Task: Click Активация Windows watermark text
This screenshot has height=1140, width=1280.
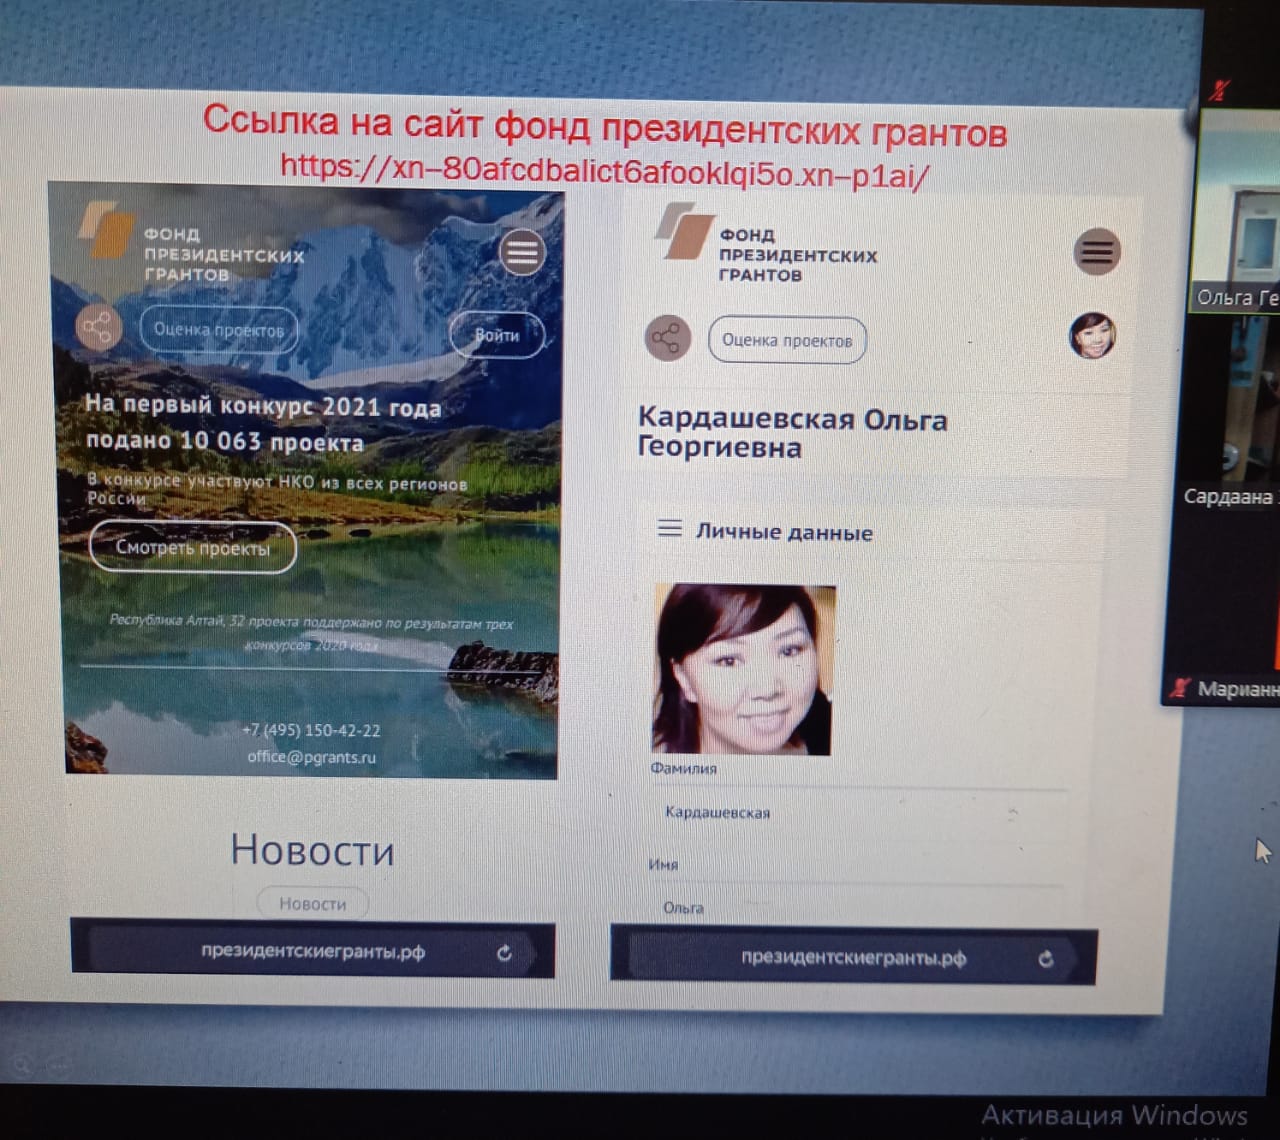Action: point(1114,1115)
